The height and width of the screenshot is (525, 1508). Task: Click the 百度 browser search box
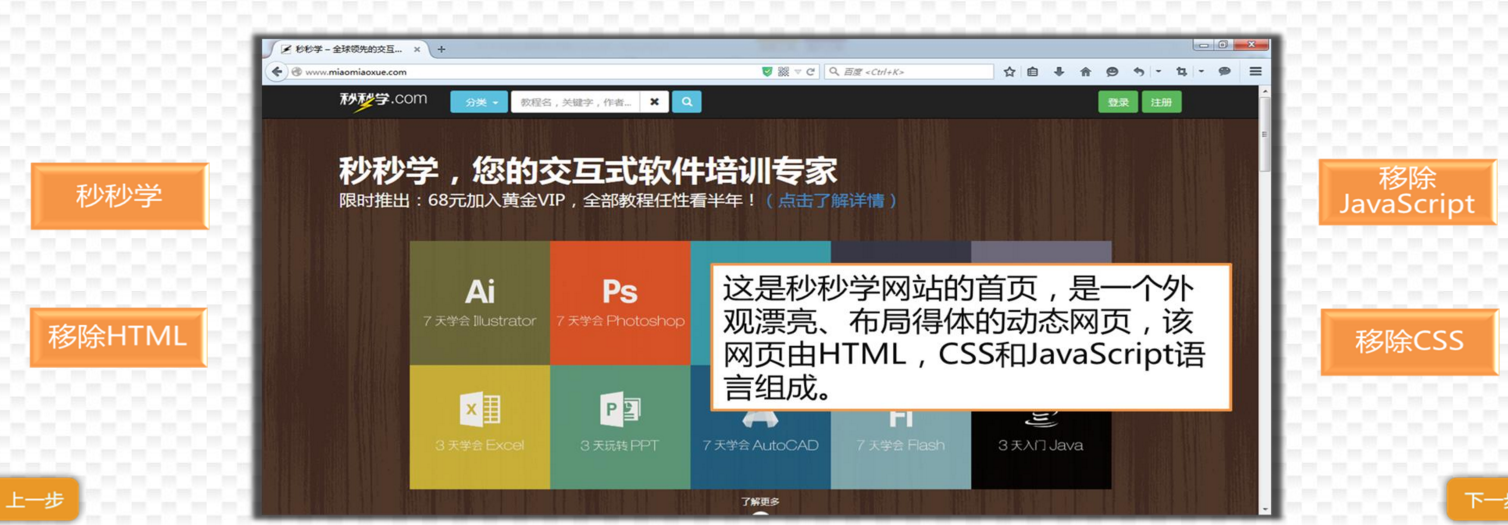pyautogui.click(x=909, y=72)
